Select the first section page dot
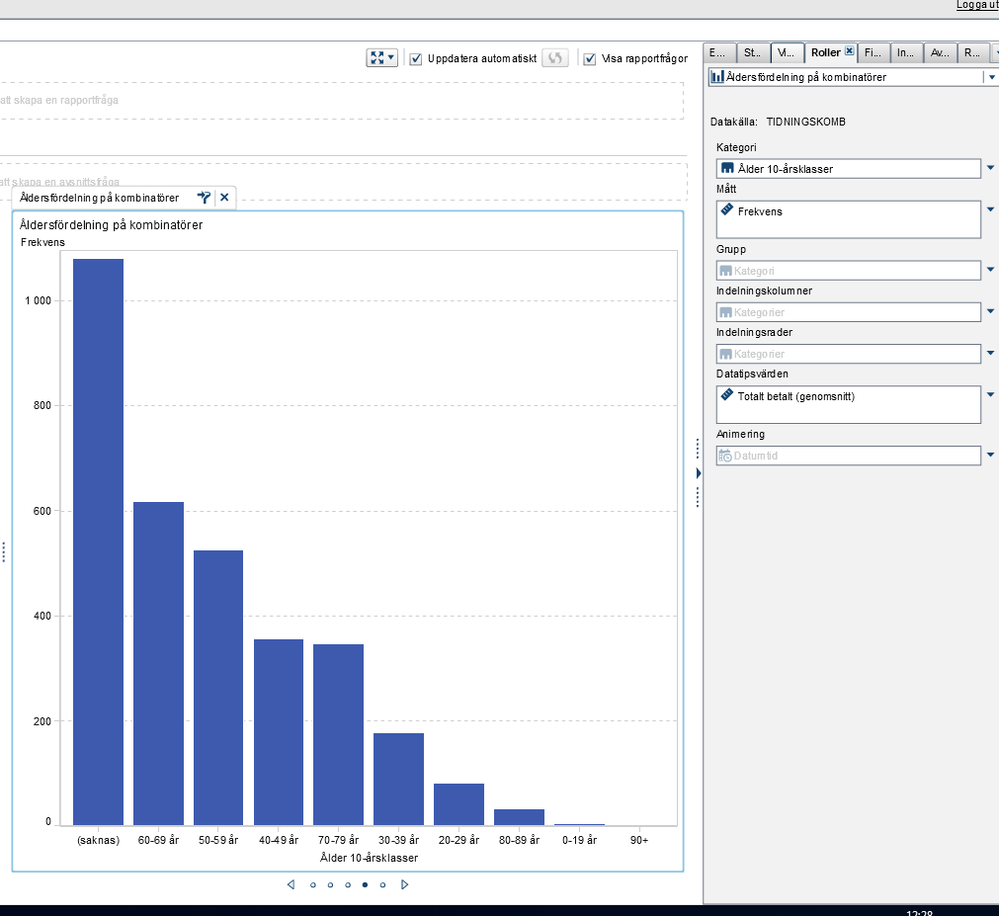Screen dimensions: 999x916 (313, 885)
